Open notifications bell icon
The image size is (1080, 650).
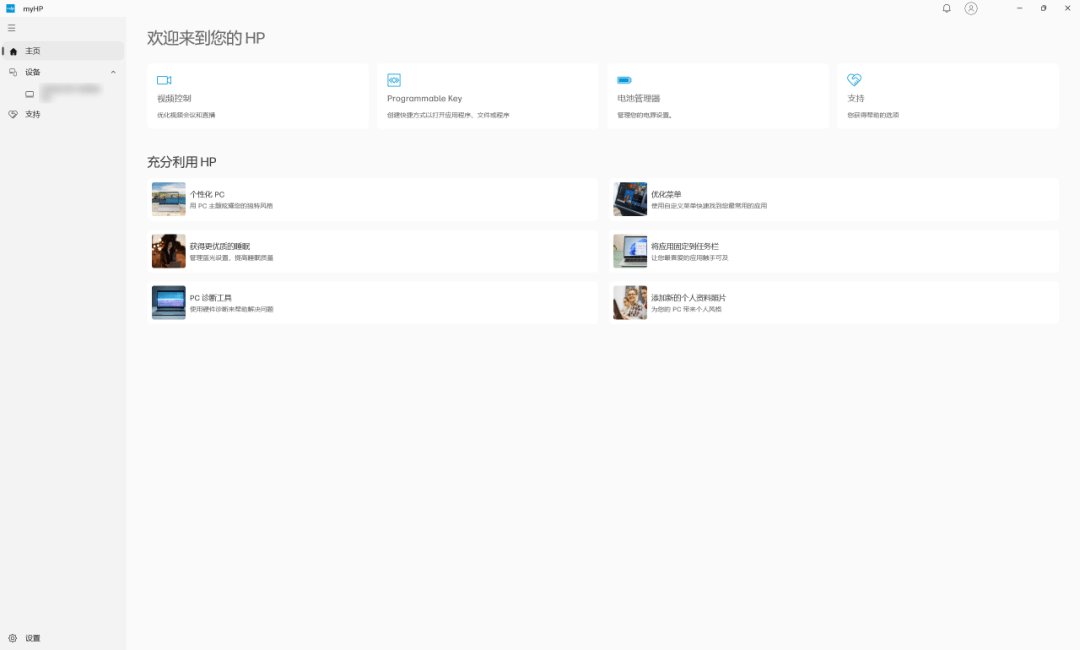[947, 8]
